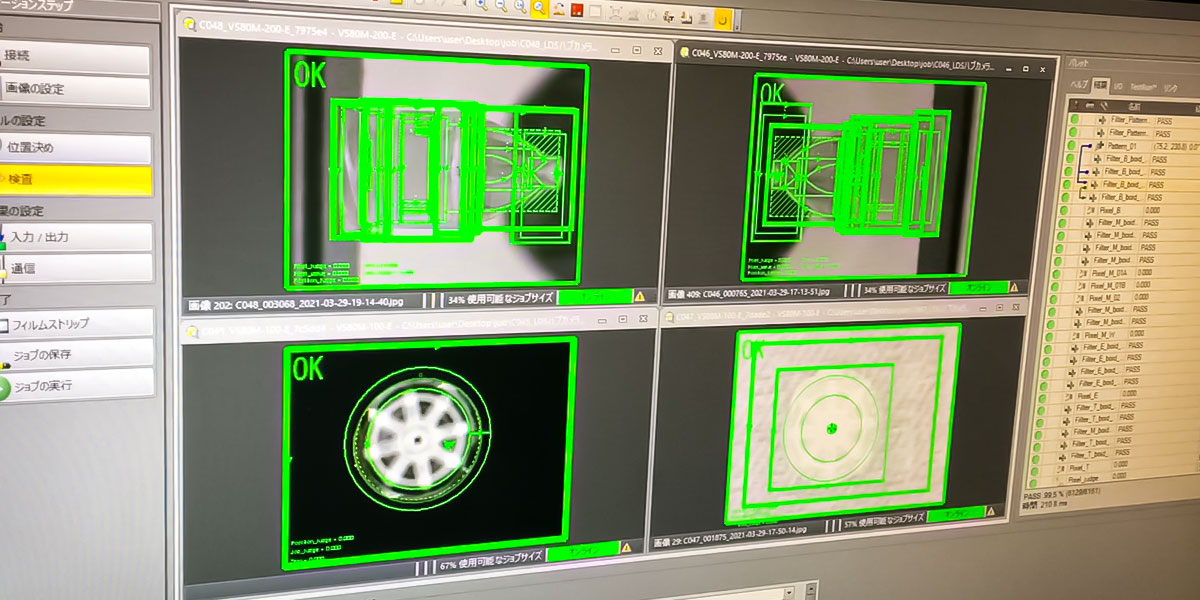Switch to the I/O tab in palette
This screenshot has height=600, width=1200.
tap(1118, 87)
